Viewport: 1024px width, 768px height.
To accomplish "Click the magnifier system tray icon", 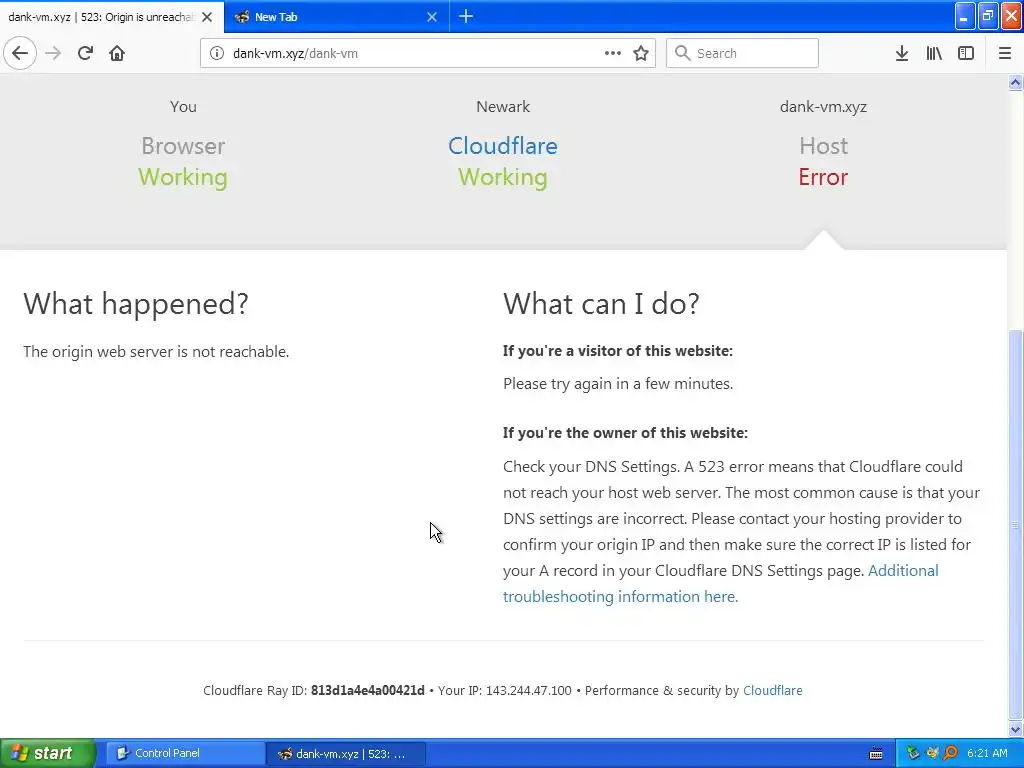I will pyautogui.click(x=950, y=754).
